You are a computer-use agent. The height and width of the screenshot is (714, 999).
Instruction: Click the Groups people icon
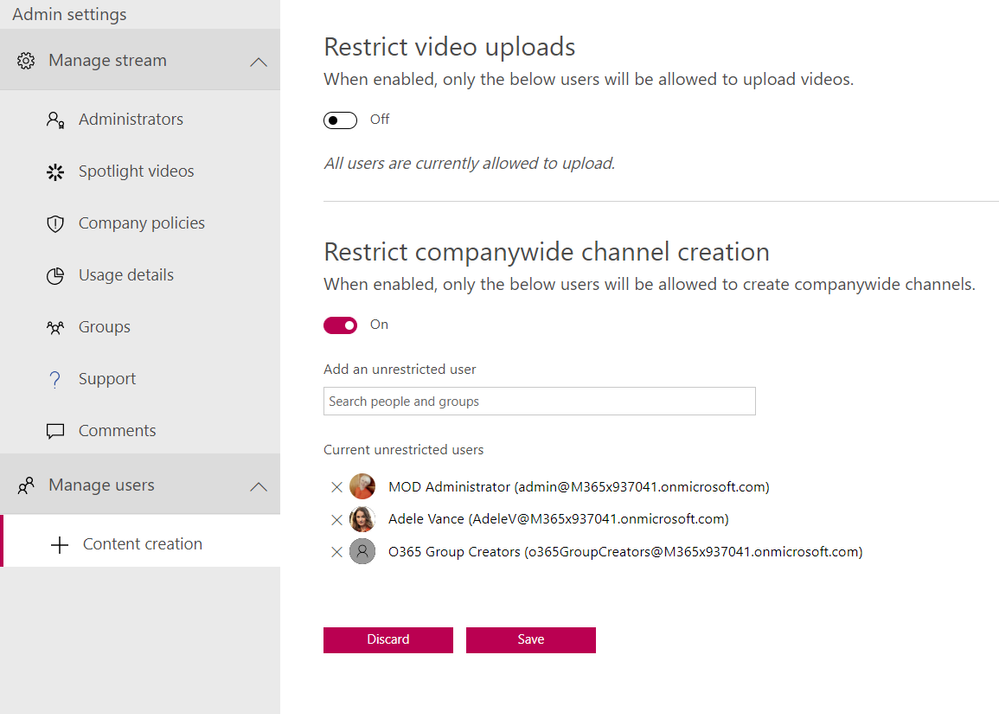(55, 327)
